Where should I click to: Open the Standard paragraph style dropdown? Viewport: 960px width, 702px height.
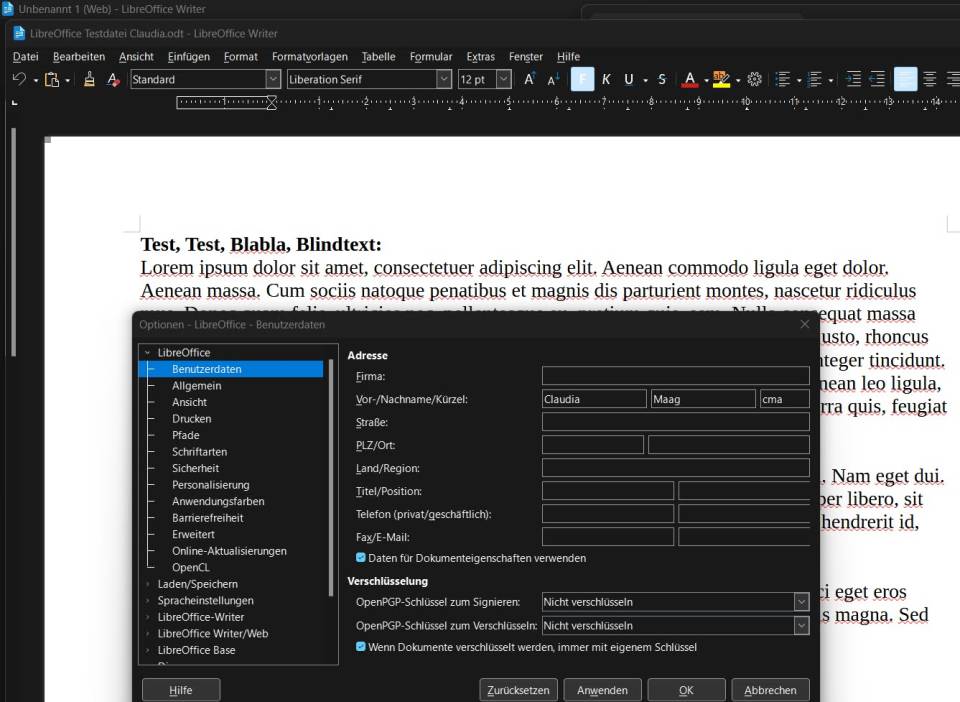(x=274, y=78)
